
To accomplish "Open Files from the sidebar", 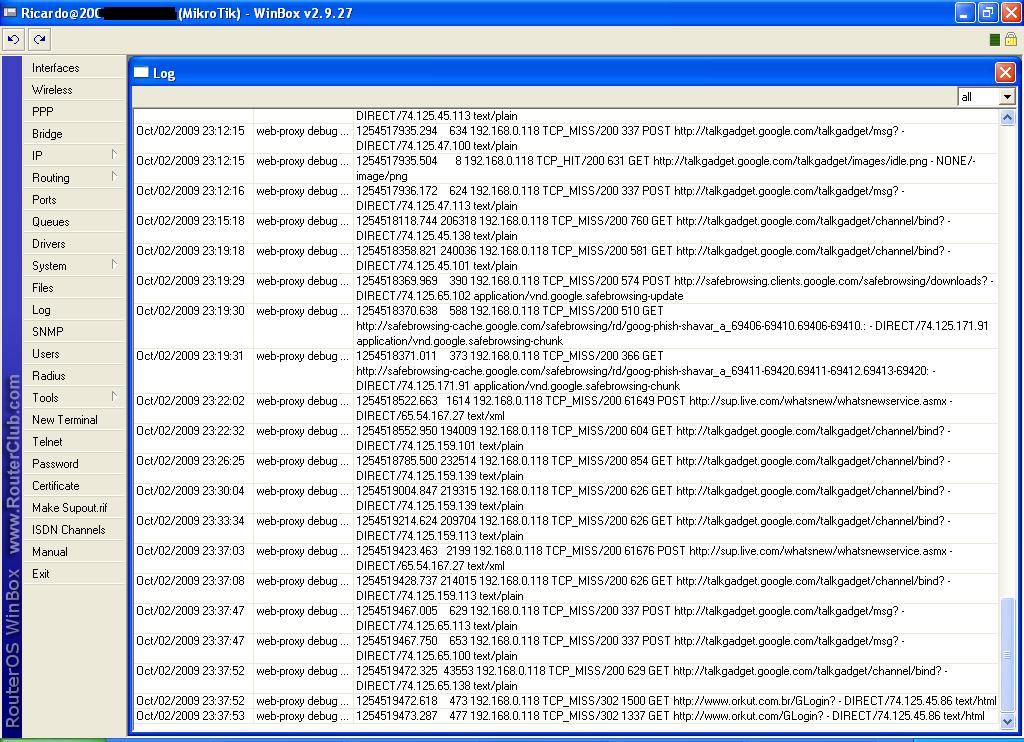I will 74,288.
